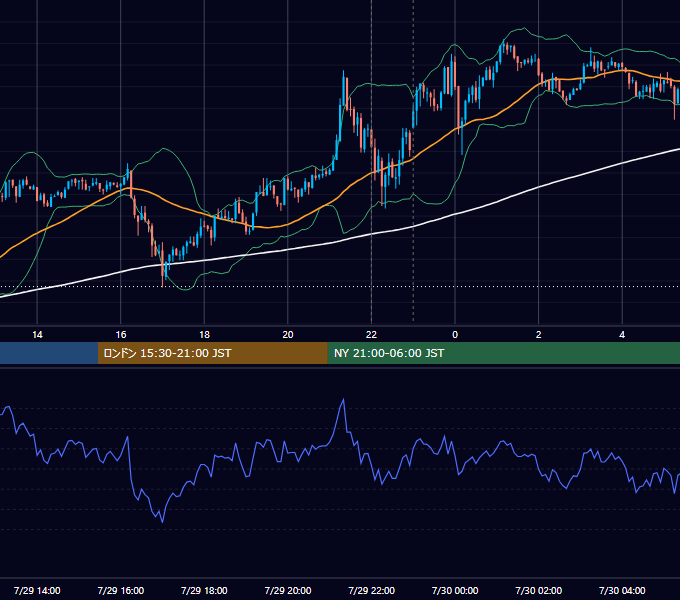Select the 16 hour label on price chart axis
Viewport: 680px width, 600px height.
[121, 335]
